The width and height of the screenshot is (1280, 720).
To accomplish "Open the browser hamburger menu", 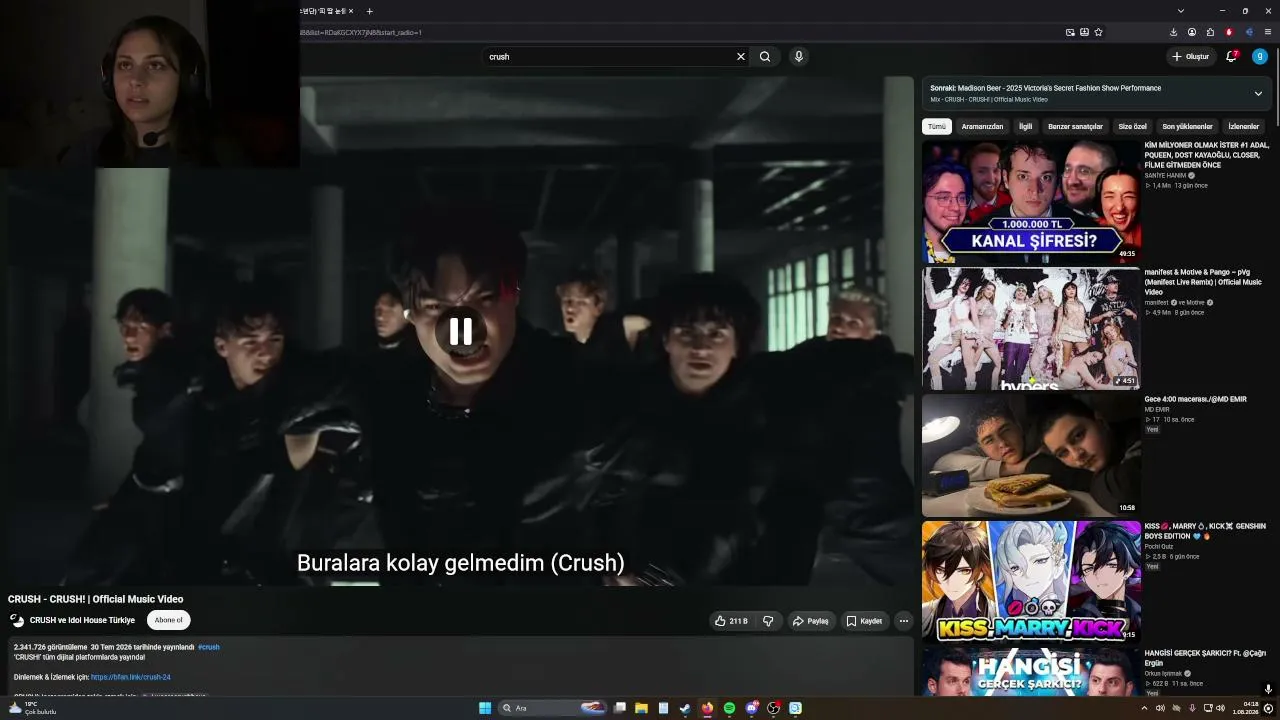I will tap(1267, 32).
